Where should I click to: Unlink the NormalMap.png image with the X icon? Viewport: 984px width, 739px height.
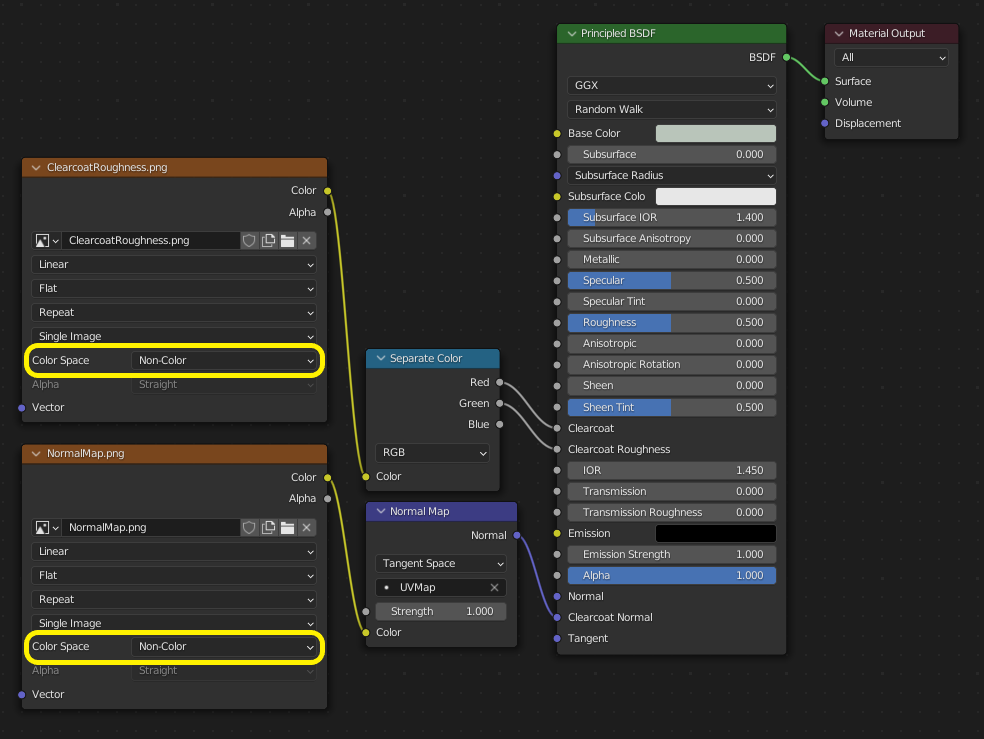306,527
